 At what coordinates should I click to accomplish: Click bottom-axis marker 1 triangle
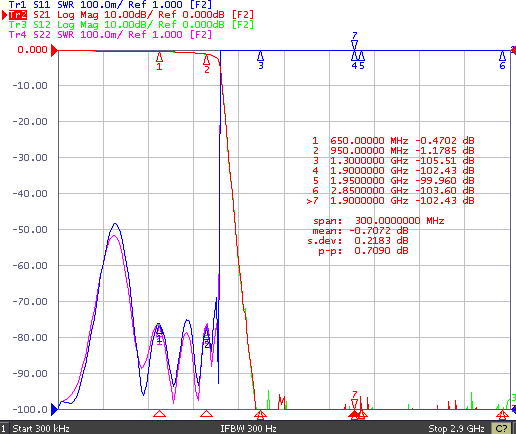159,414
